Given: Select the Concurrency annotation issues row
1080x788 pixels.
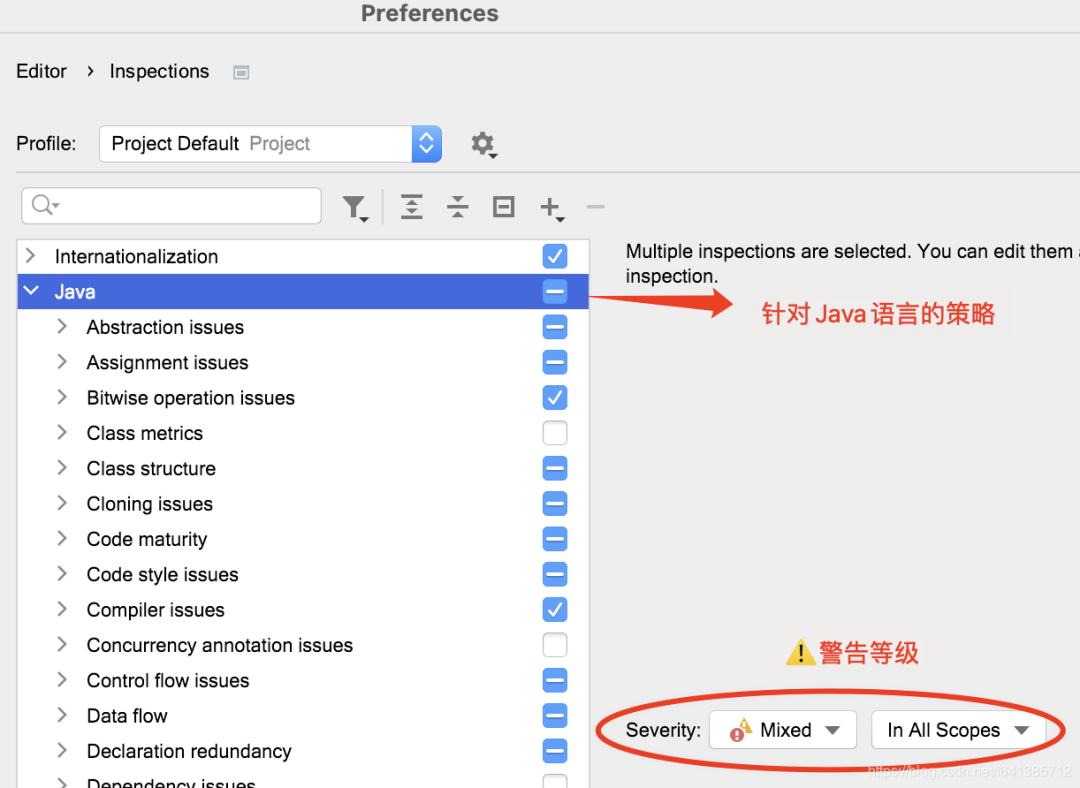Looking at the screenshot, I should tap(303, 645).
